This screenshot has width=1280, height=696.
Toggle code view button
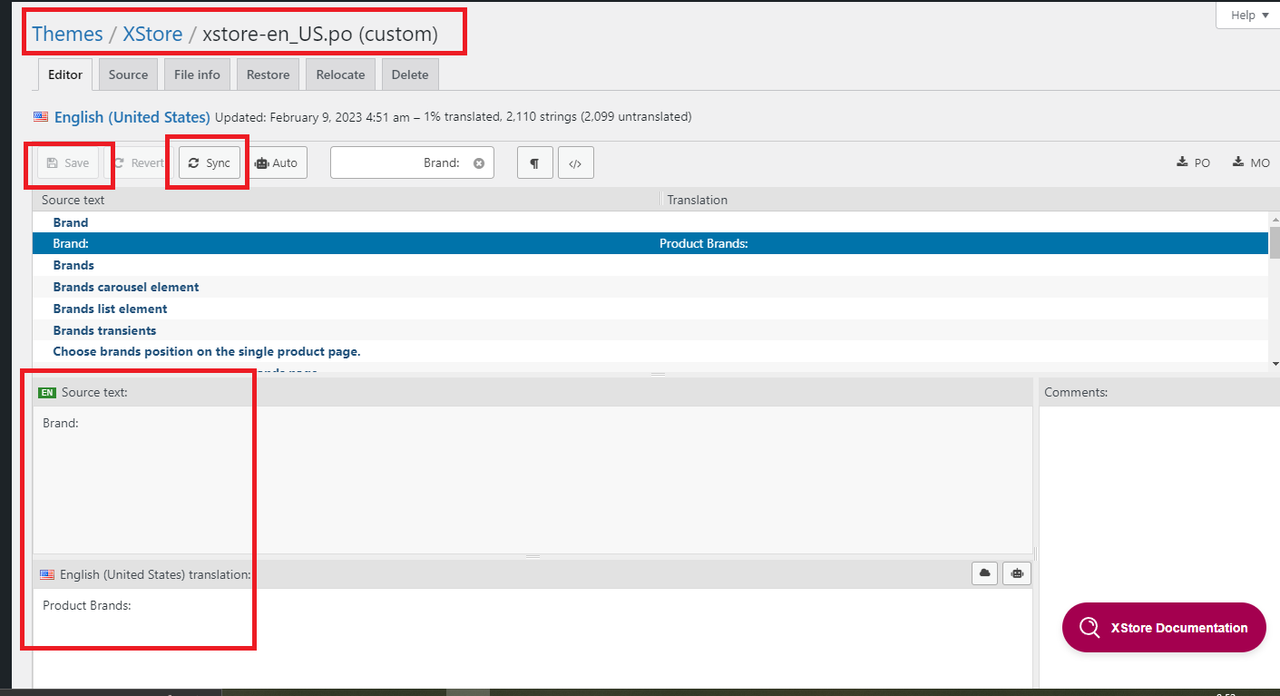pyautogui.click(x=576, y=163)
